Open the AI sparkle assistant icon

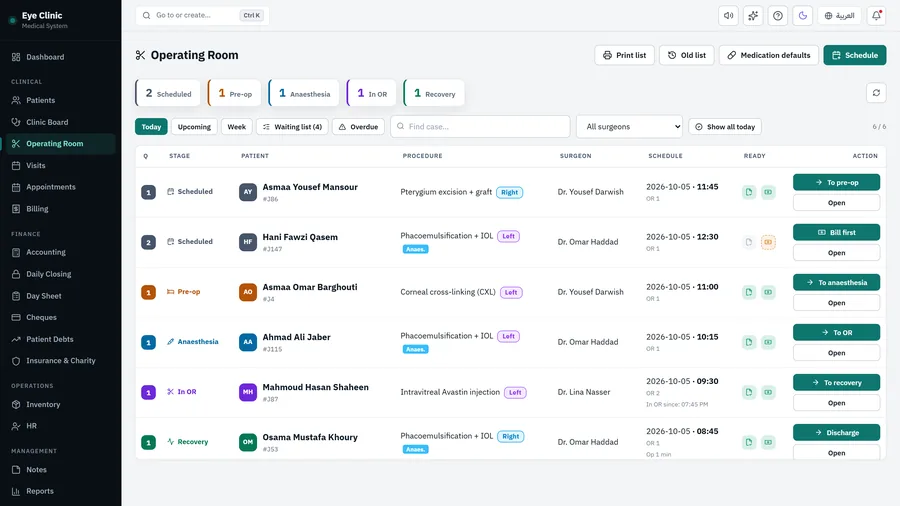(753, 15)
